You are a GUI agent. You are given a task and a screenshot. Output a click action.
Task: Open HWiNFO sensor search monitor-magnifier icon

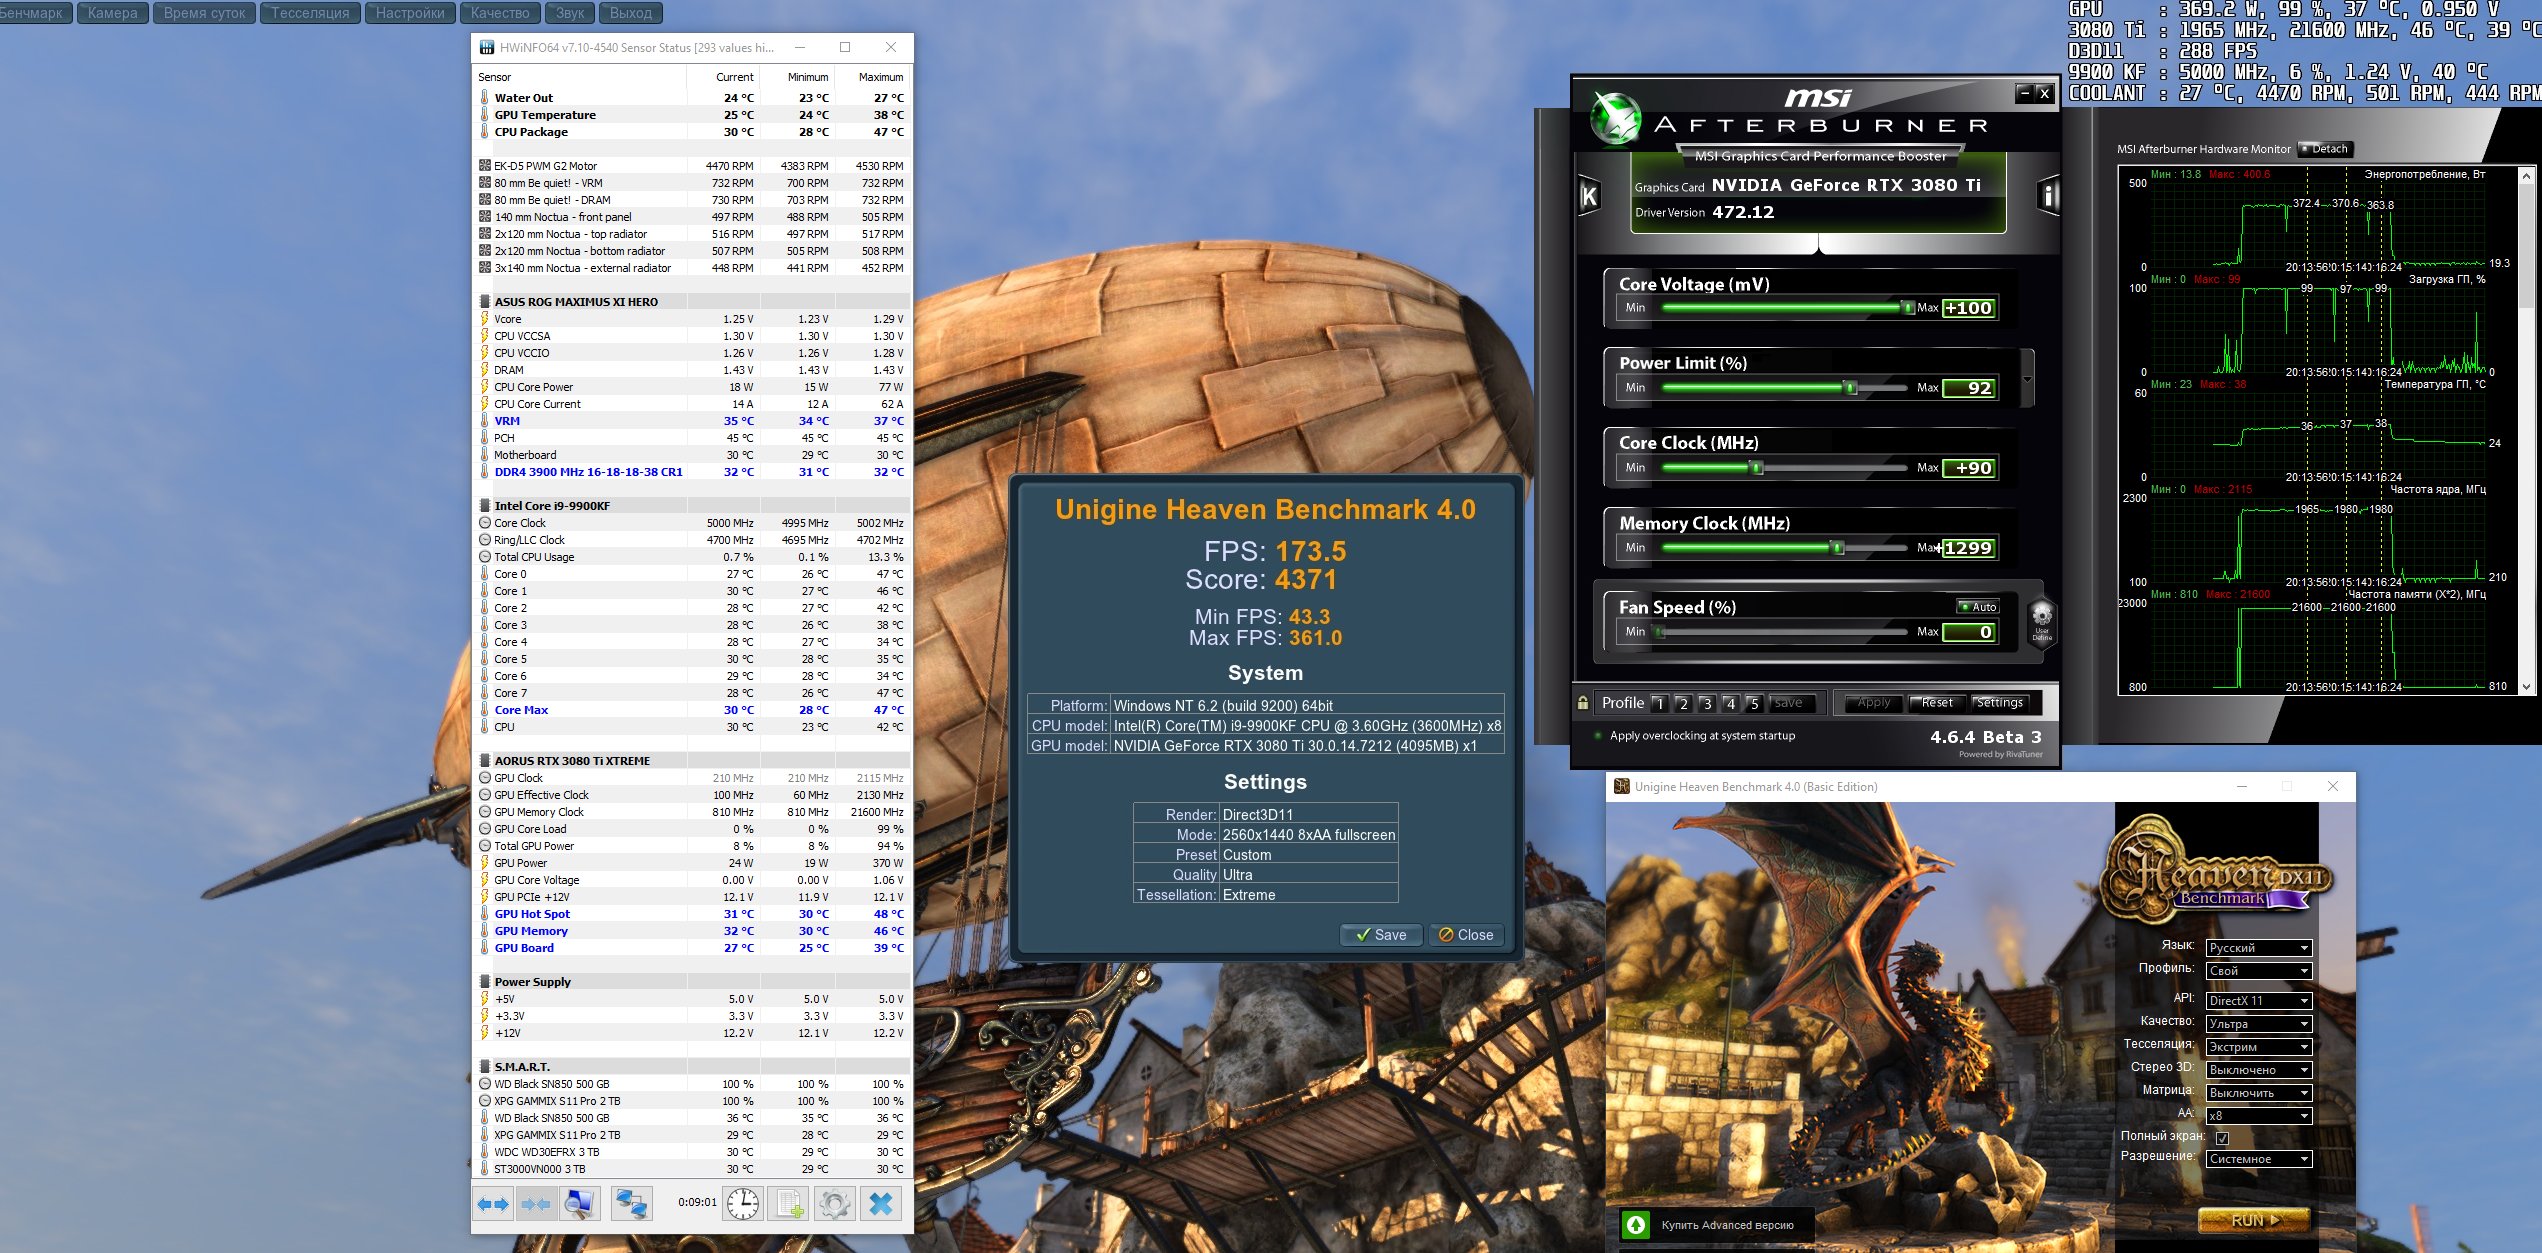coord(579,1204)
